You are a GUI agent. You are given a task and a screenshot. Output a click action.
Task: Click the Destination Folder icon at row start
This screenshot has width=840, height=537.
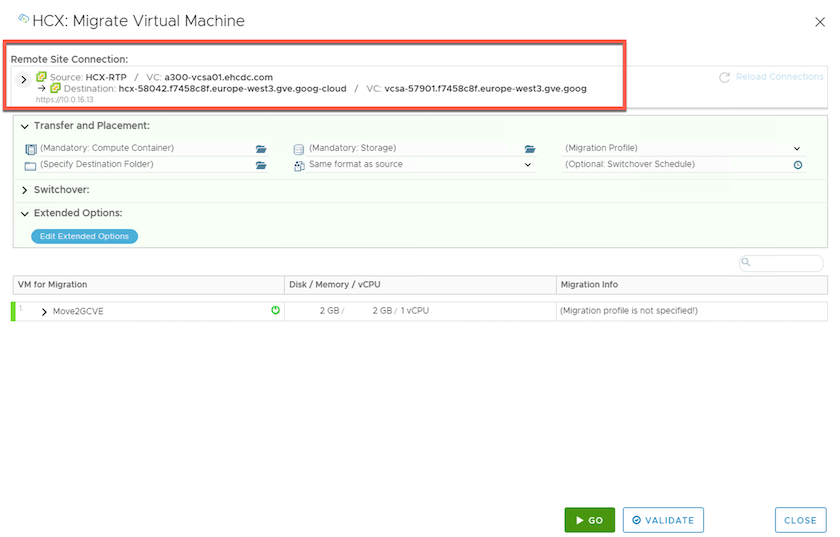click(31, 166)
